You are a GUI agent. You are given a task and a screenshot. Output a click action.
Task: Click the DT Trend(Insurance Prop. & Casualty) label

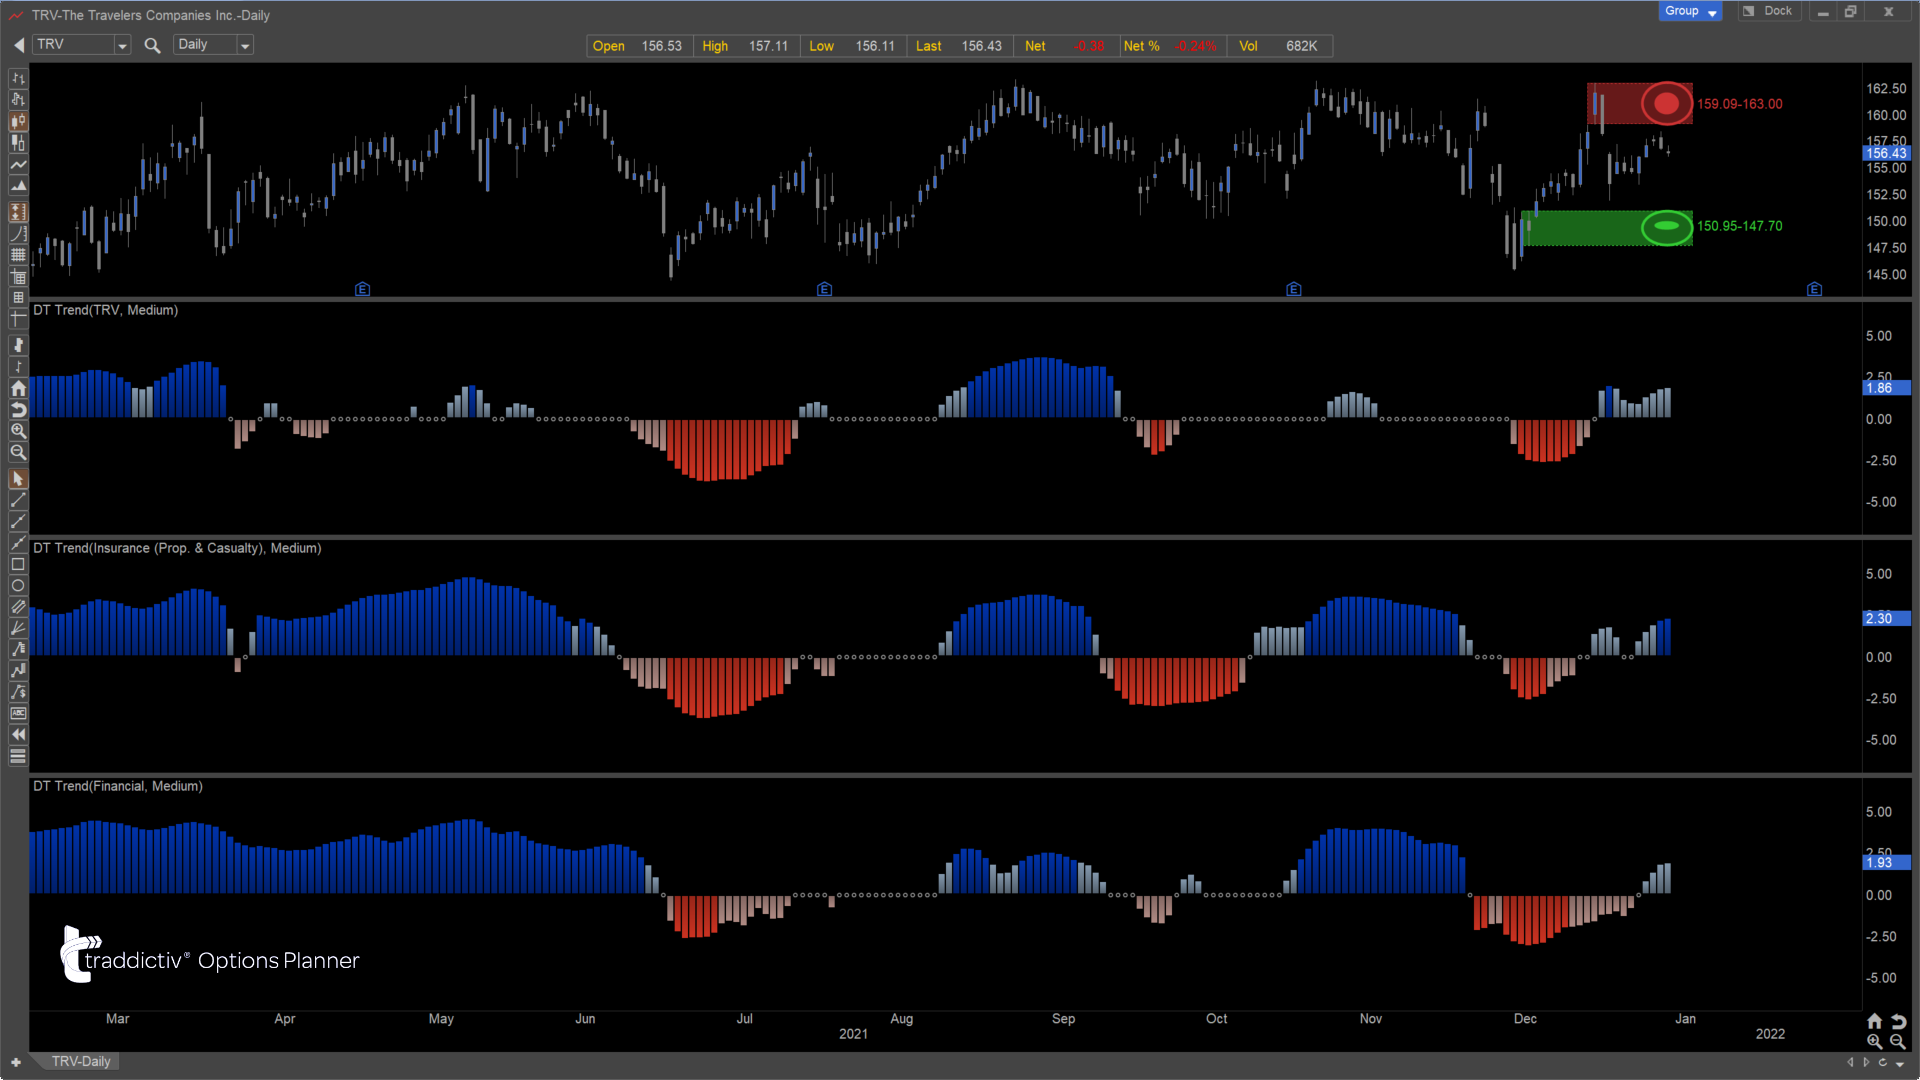pos(177,548)
